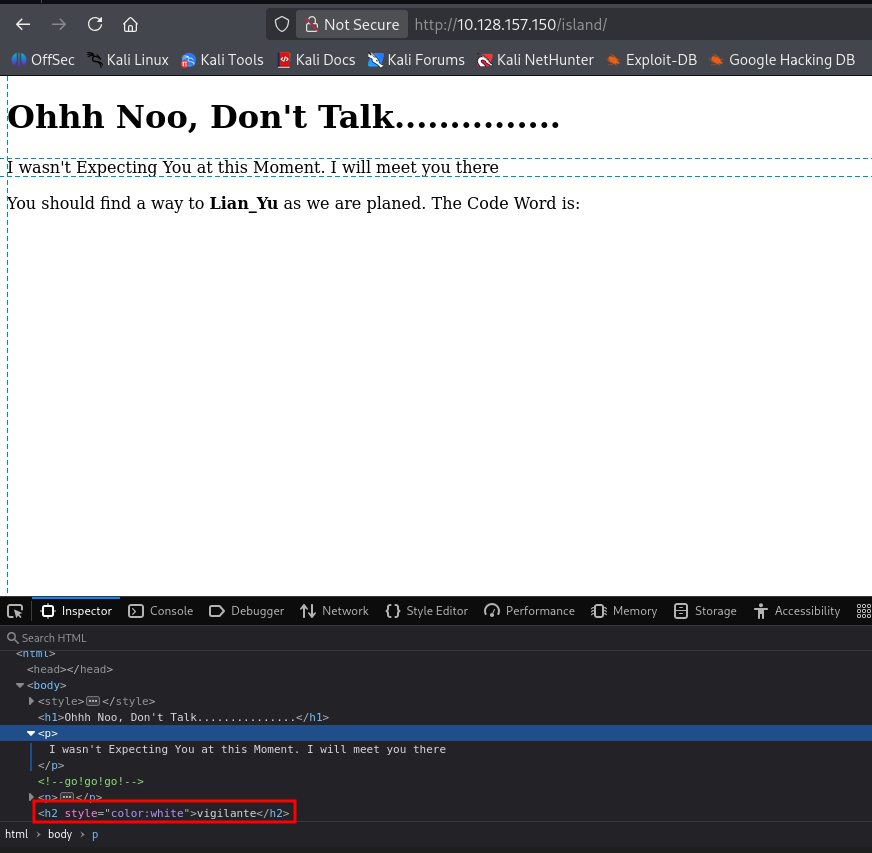
Task: Click html in the breadcrumb trail
Action: [17, 834]
